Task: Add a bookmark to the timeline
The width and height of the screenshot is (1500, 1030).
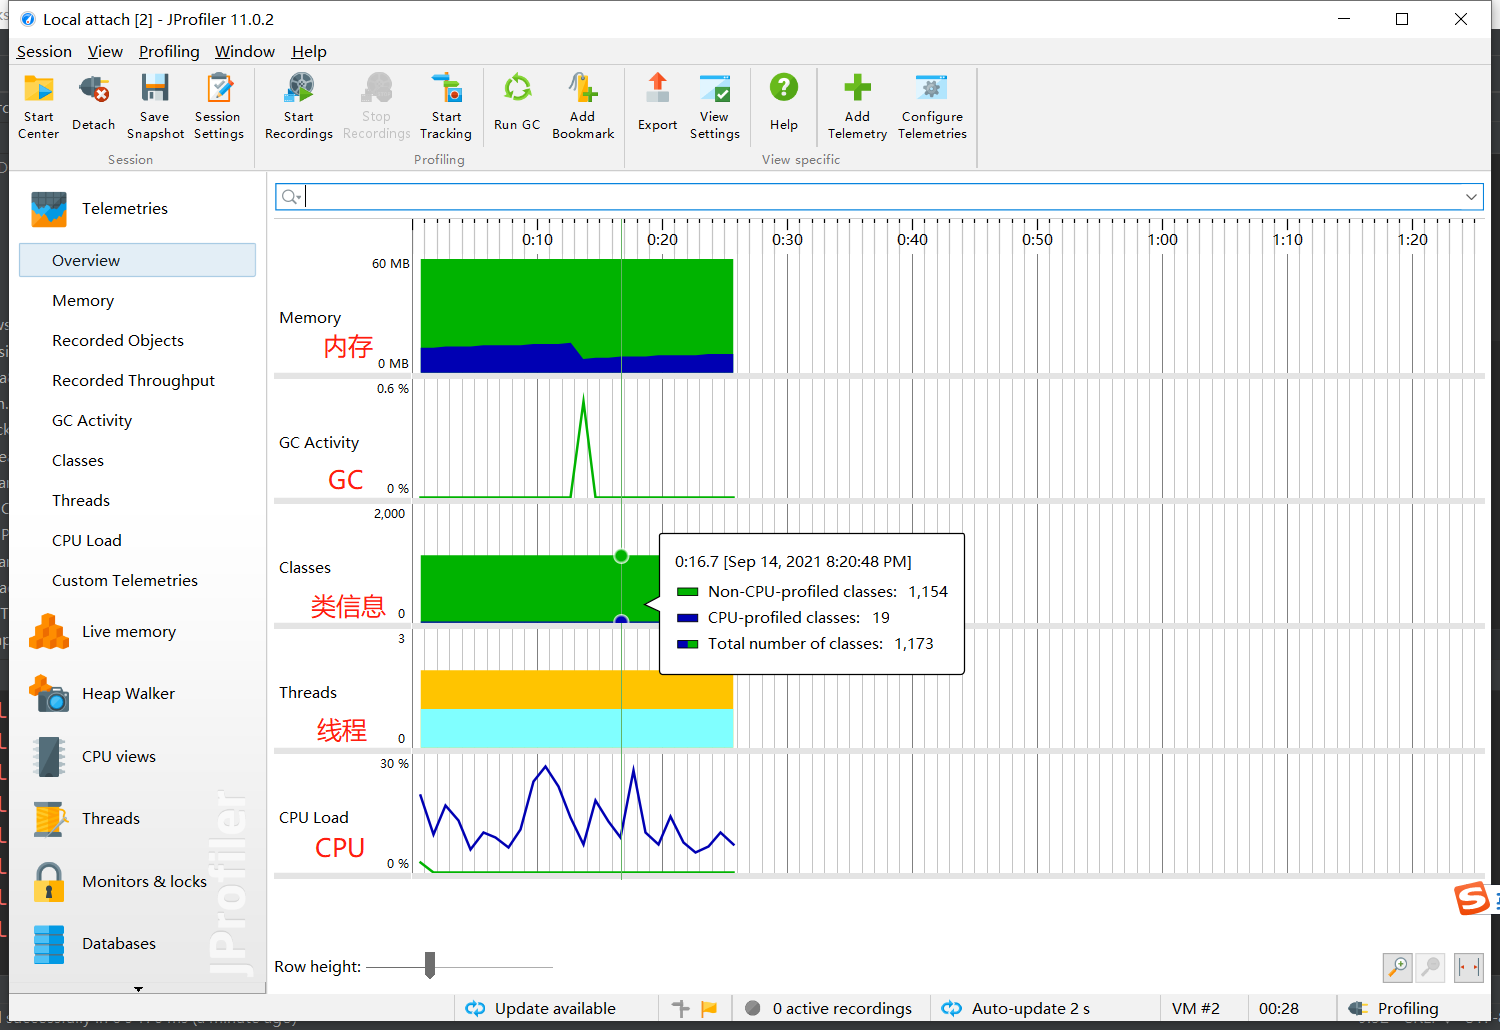Action: [583, 105]
